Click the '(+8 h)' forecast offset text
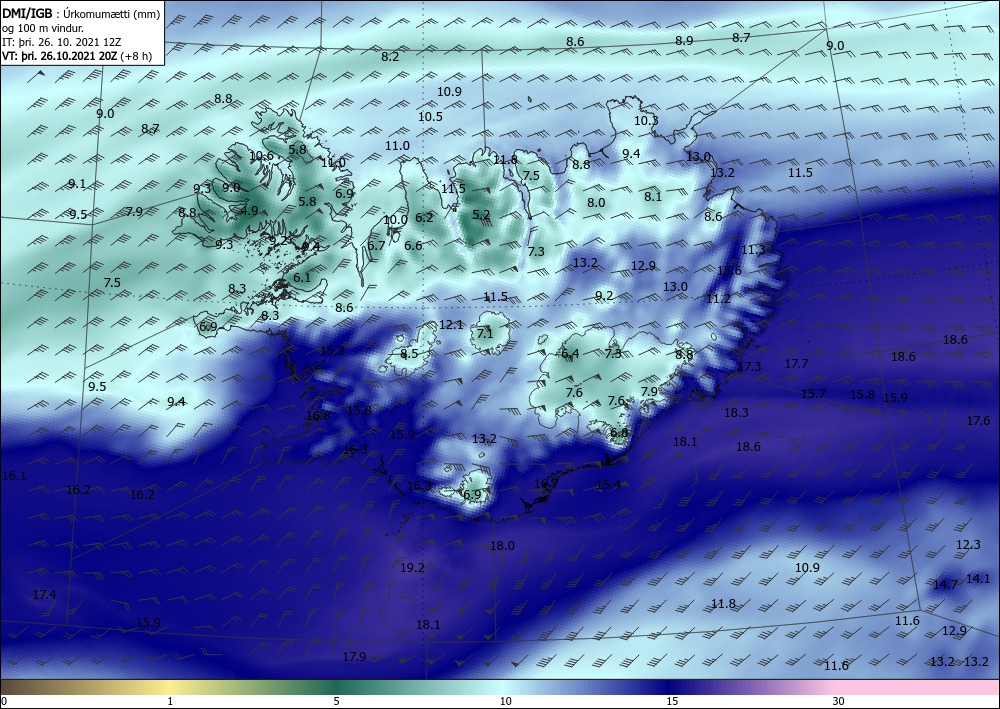The image size is (1000, 709). coord(136,55)
